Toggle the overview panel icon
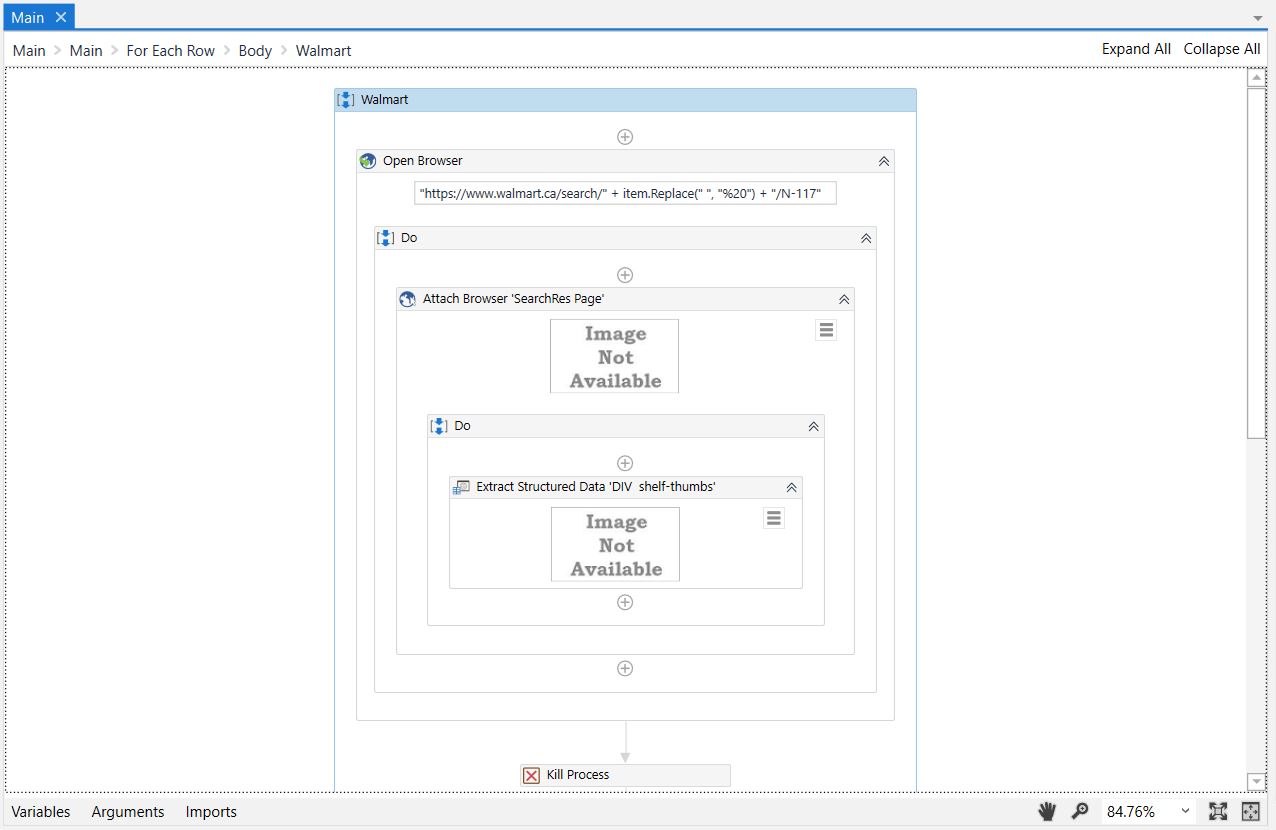Image resolution: width=1276 pixels, height=830 pixels. (x=1251, y=811)
